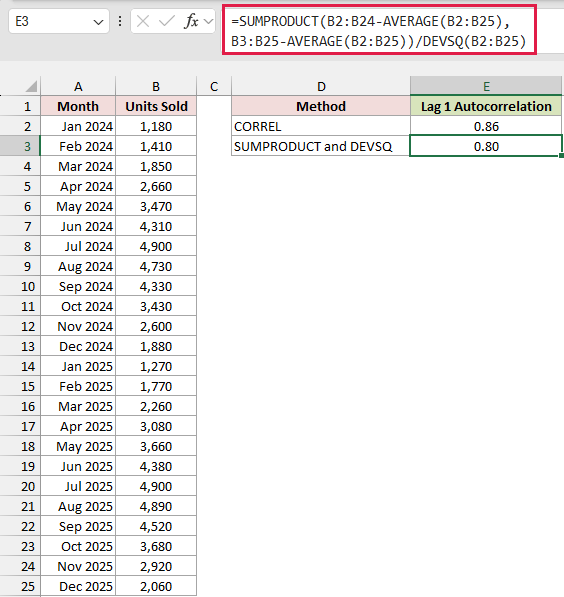Select the units cell 1,410

[156, 146]
